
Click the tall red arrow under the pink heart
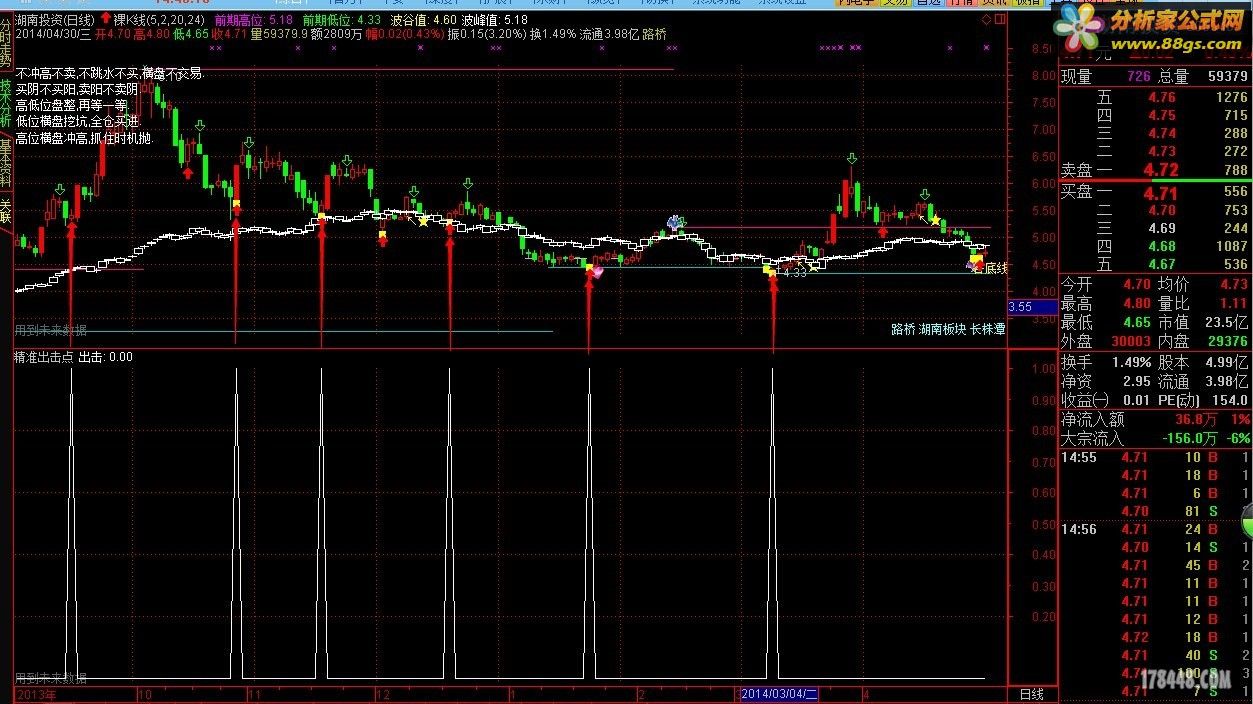[x=589, y=315]
